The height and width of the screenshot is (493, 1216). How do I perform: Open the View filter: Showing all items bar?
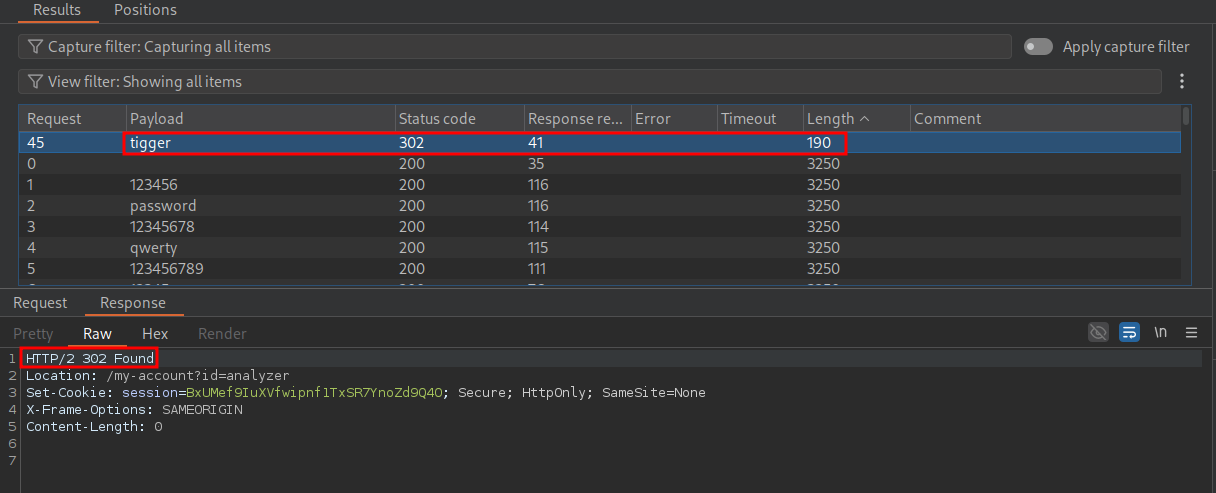click(x=590, y=82)
